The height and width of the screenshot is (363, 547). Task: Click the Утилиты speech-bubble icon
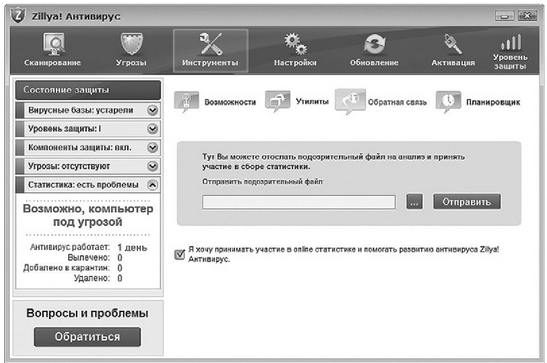tap(277, 101)
